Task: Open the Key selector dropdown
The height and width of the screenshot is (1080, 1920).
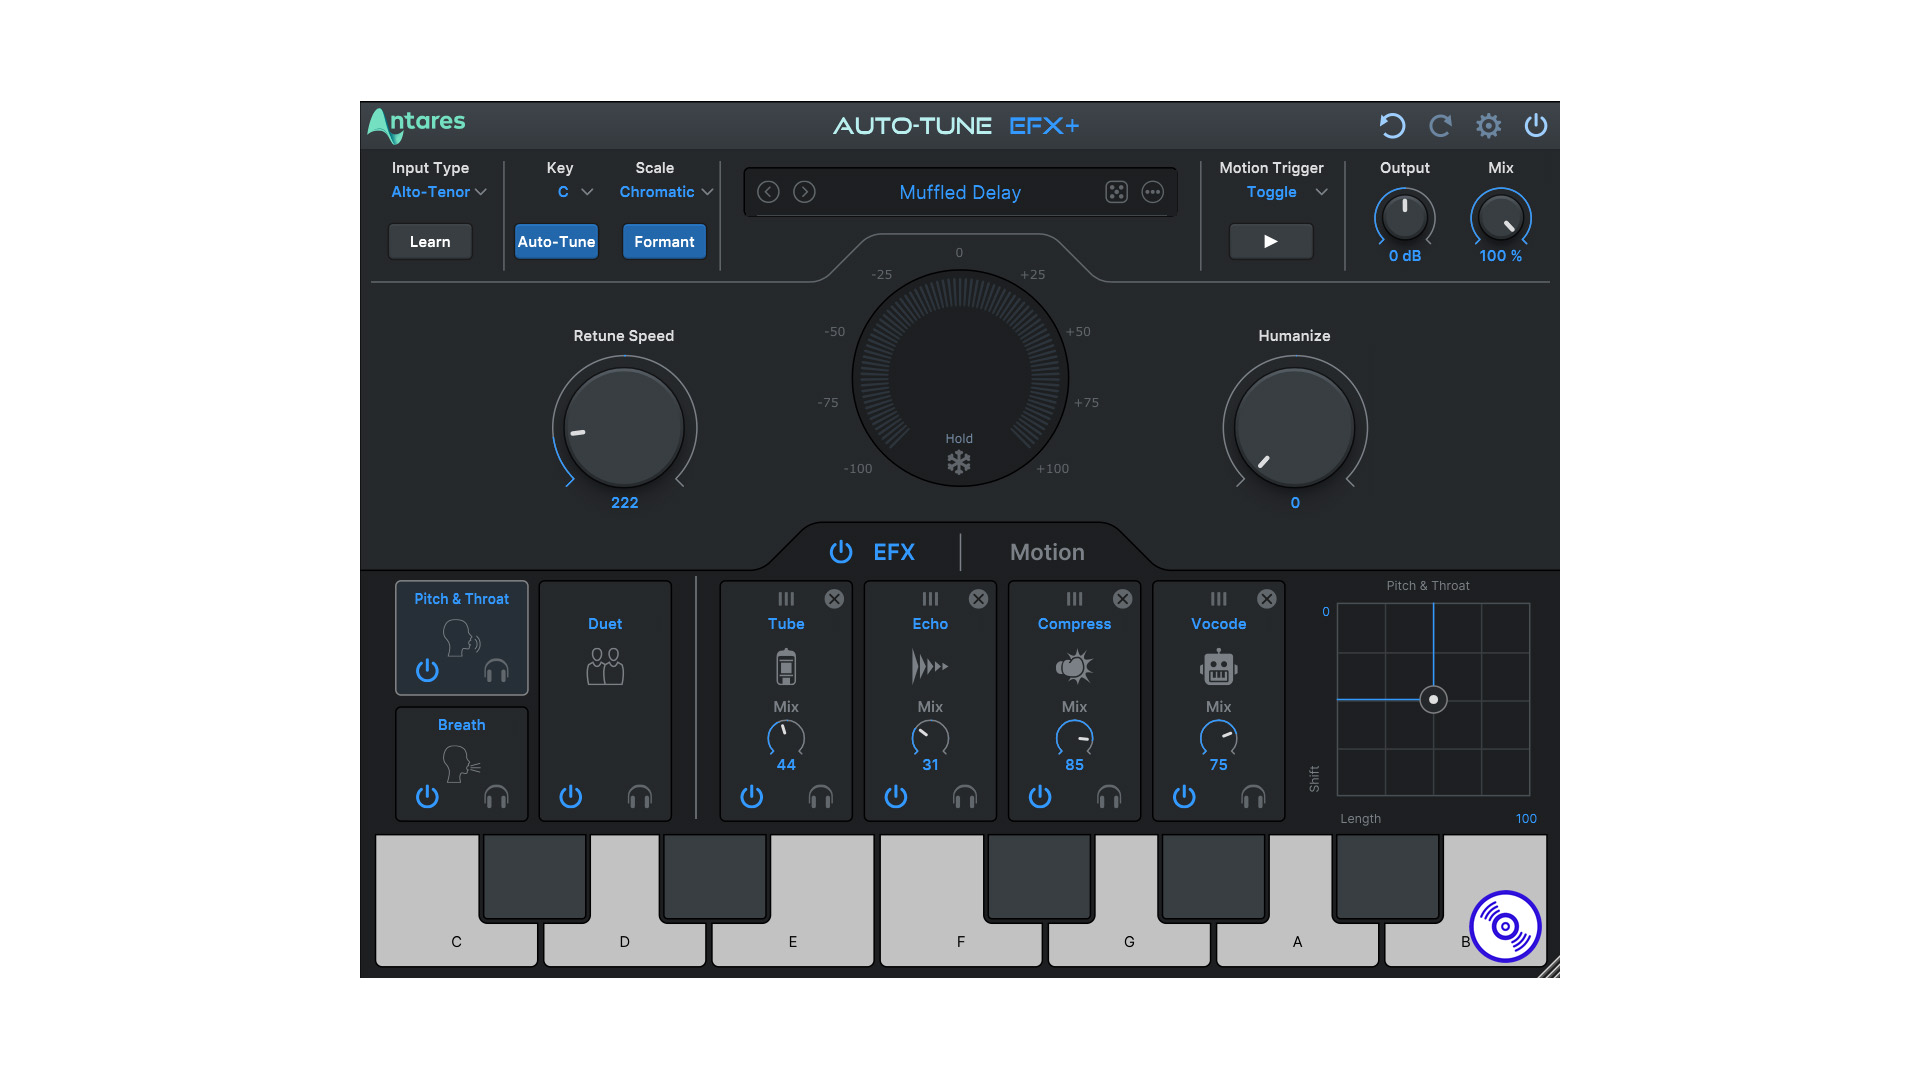Action: pyautogui.click(x=568, y=191)
